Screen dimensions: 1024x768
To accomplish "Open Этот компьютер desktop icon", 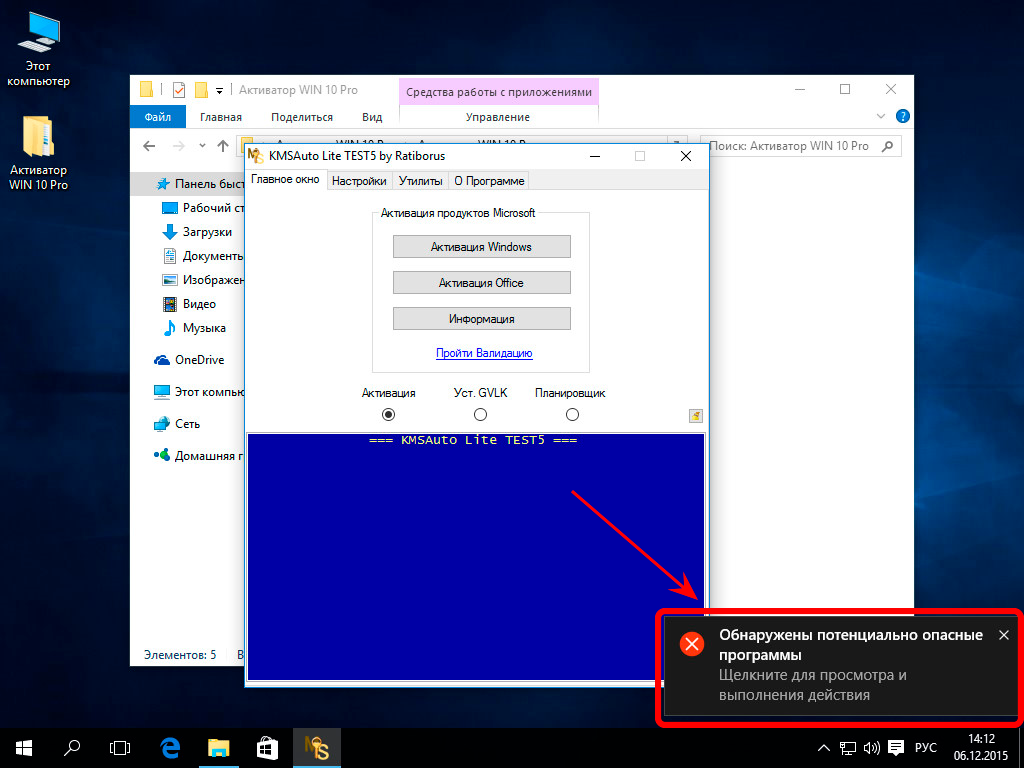I will [x=38, y=52].
